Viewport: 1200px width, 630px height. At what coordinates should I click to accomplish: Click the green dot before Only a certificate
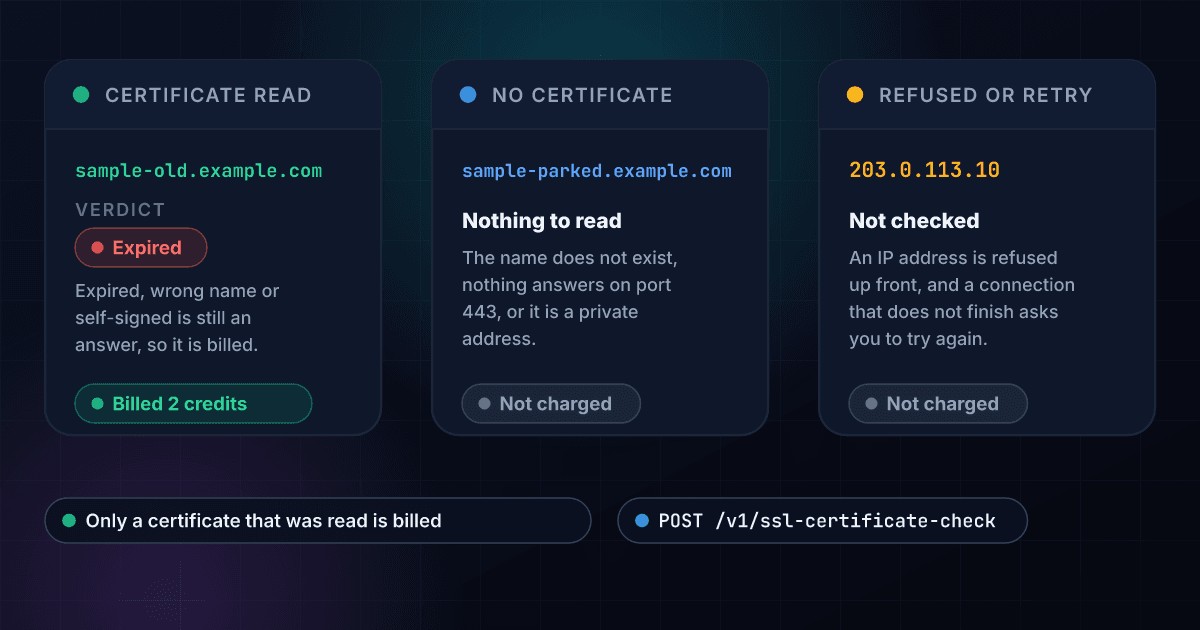pyautogui.click(x=69, y=521)
